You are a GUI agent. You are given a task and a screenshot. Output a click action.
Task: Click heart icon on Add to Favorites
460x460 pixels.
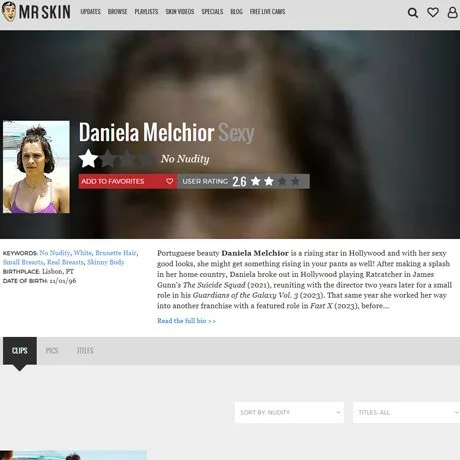coord(169,181)
